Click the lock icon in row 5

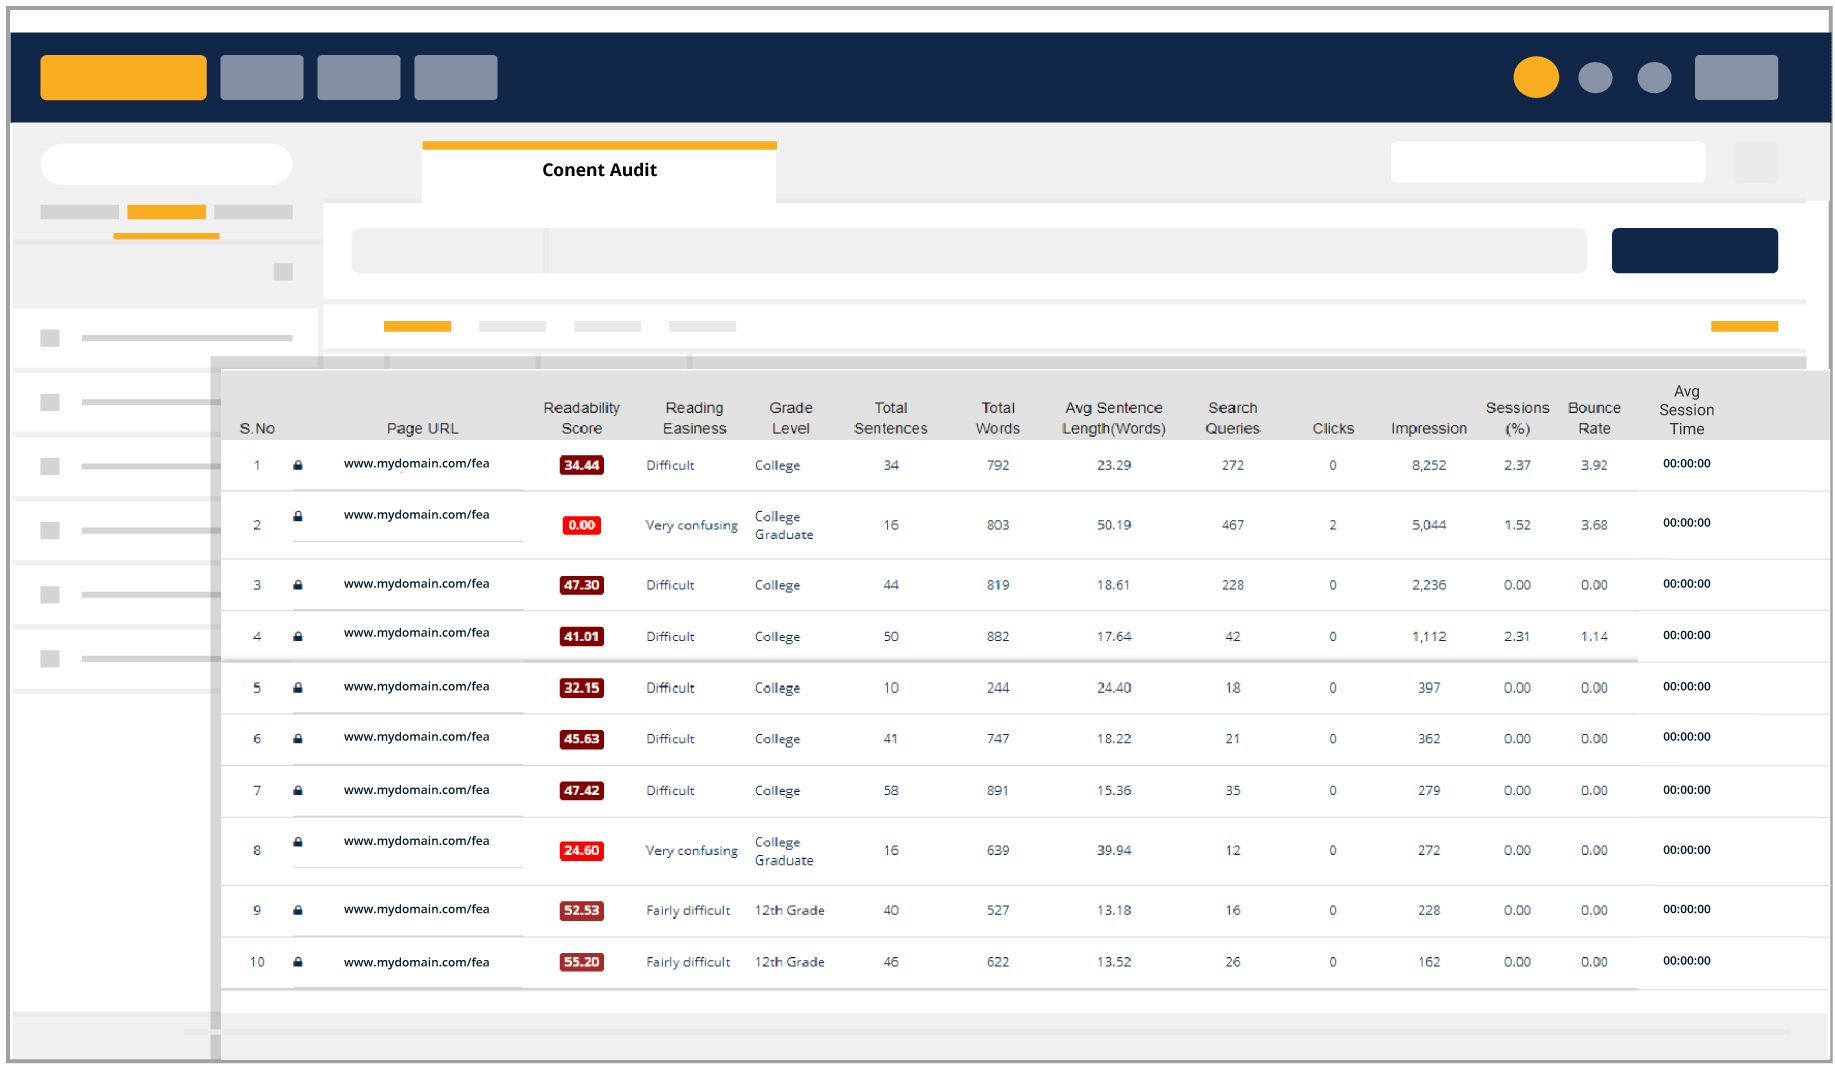point(297,688)
